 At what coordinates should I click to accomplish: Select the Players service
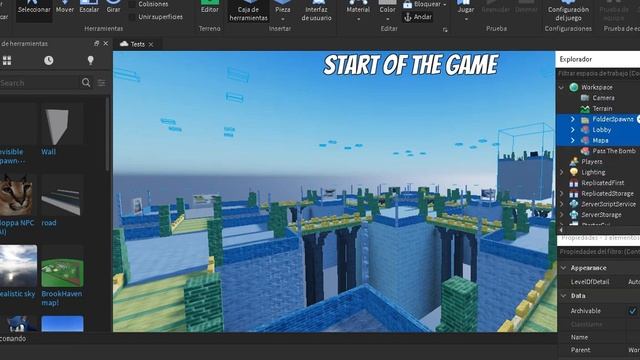591,162
